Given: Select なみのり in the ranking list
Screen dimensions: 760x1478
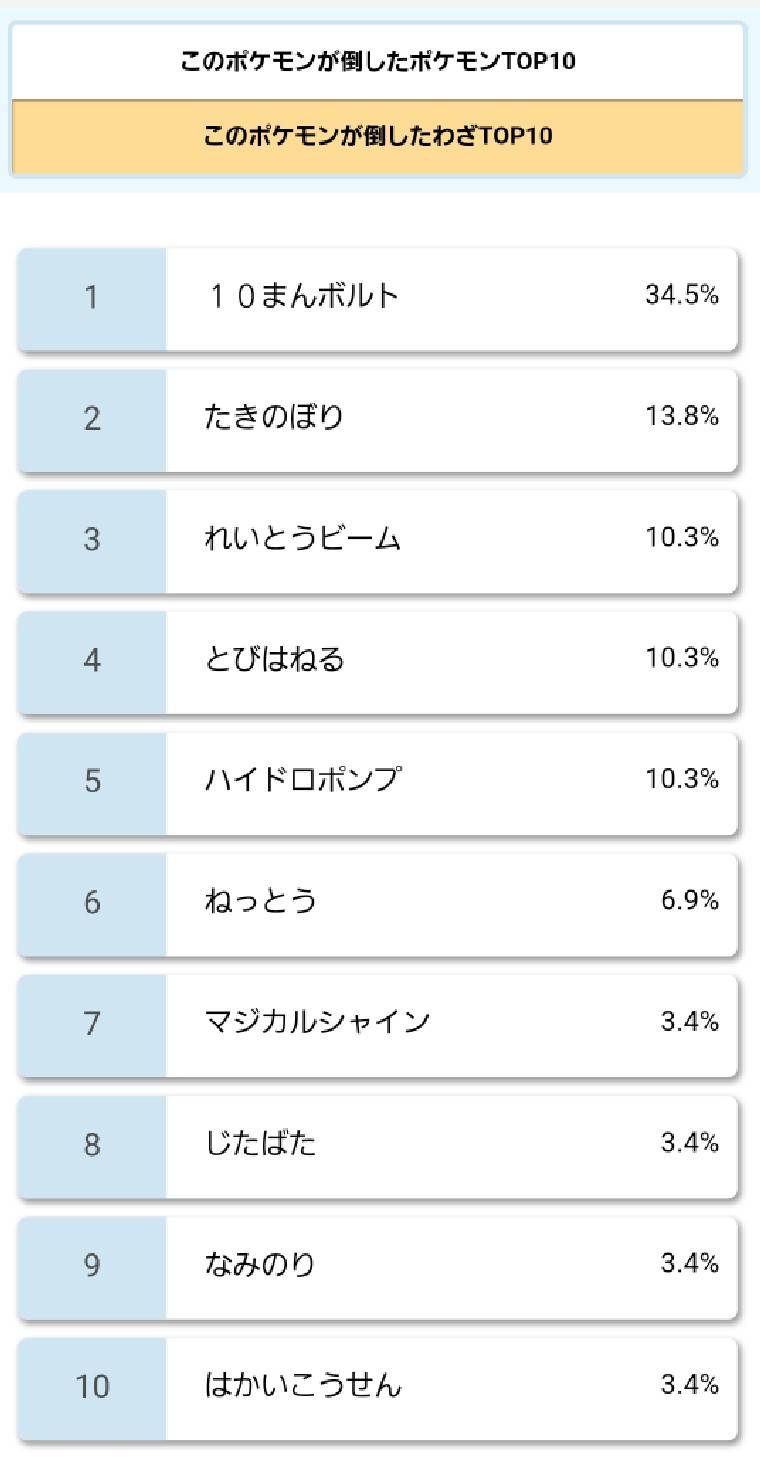Looking at the screenshot, I should [x=377, y=1268].
